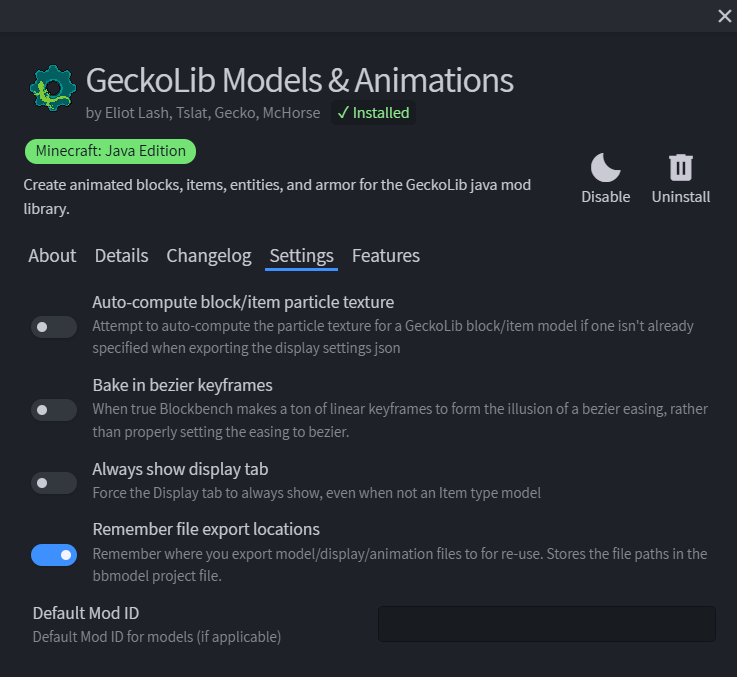
Task: Open the About tab
Action: click(x=52, y=256)
